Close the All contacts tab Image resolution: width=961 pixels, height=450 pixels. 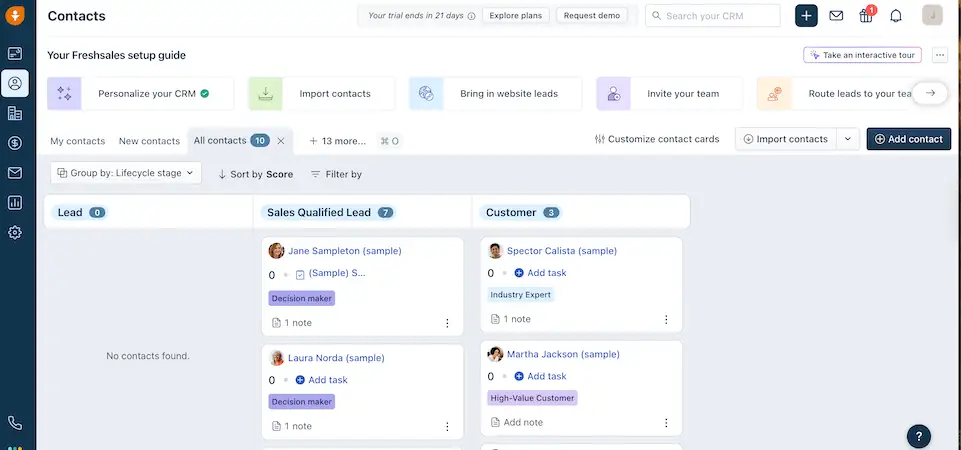point(281,140)
